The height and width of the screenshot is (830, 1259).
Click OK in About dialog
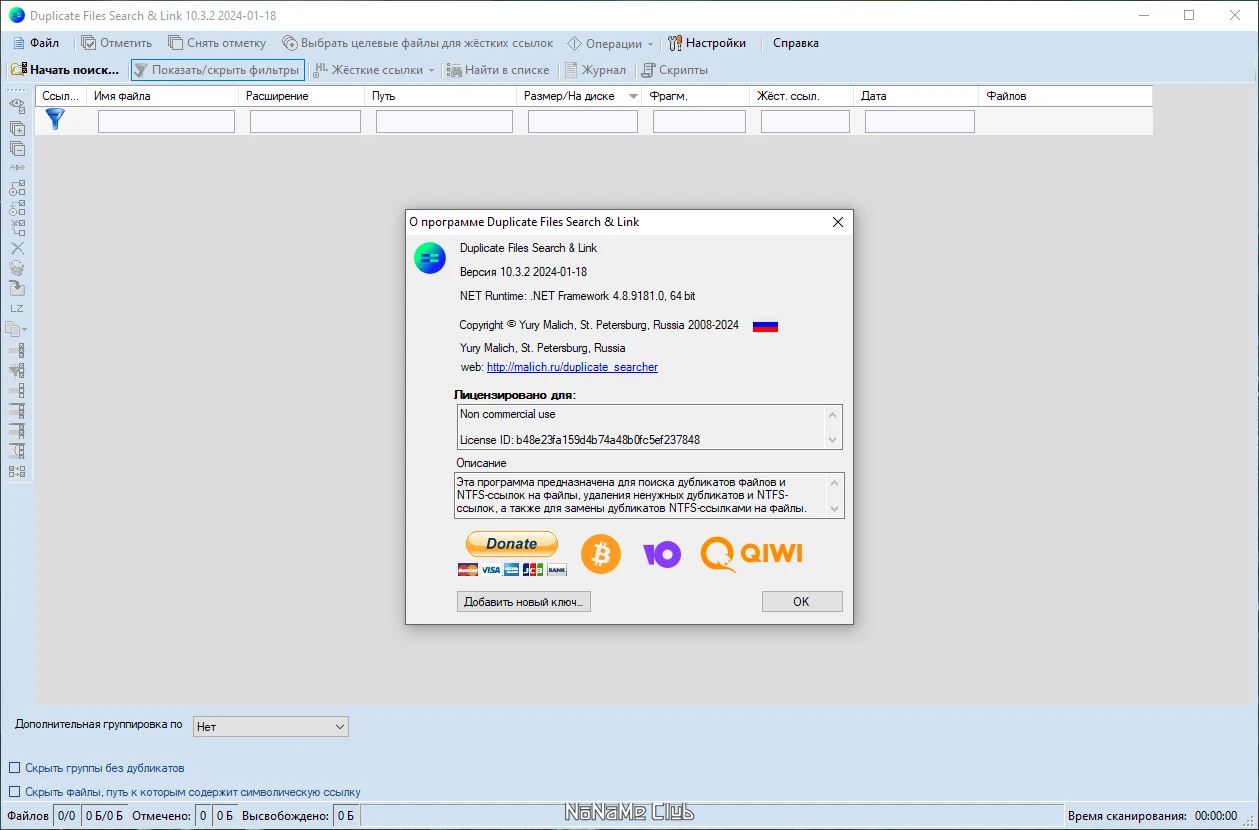pos(801,602)
